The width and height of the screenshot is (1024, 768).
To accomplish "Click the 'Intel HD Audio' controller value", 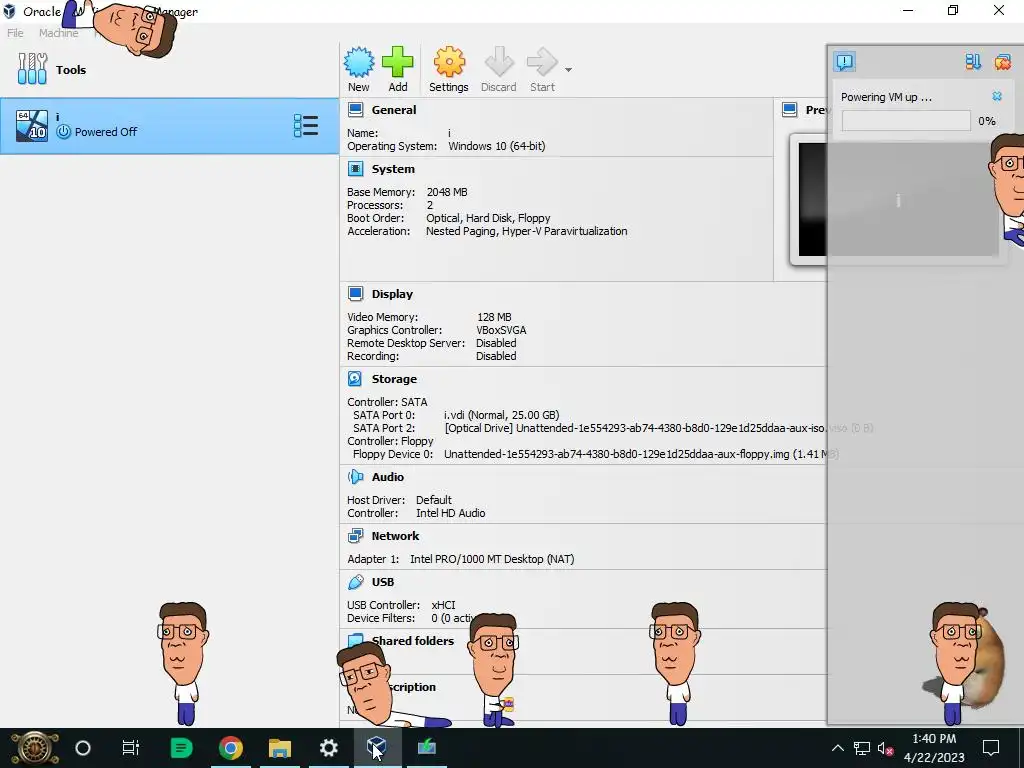I will 451,513.
